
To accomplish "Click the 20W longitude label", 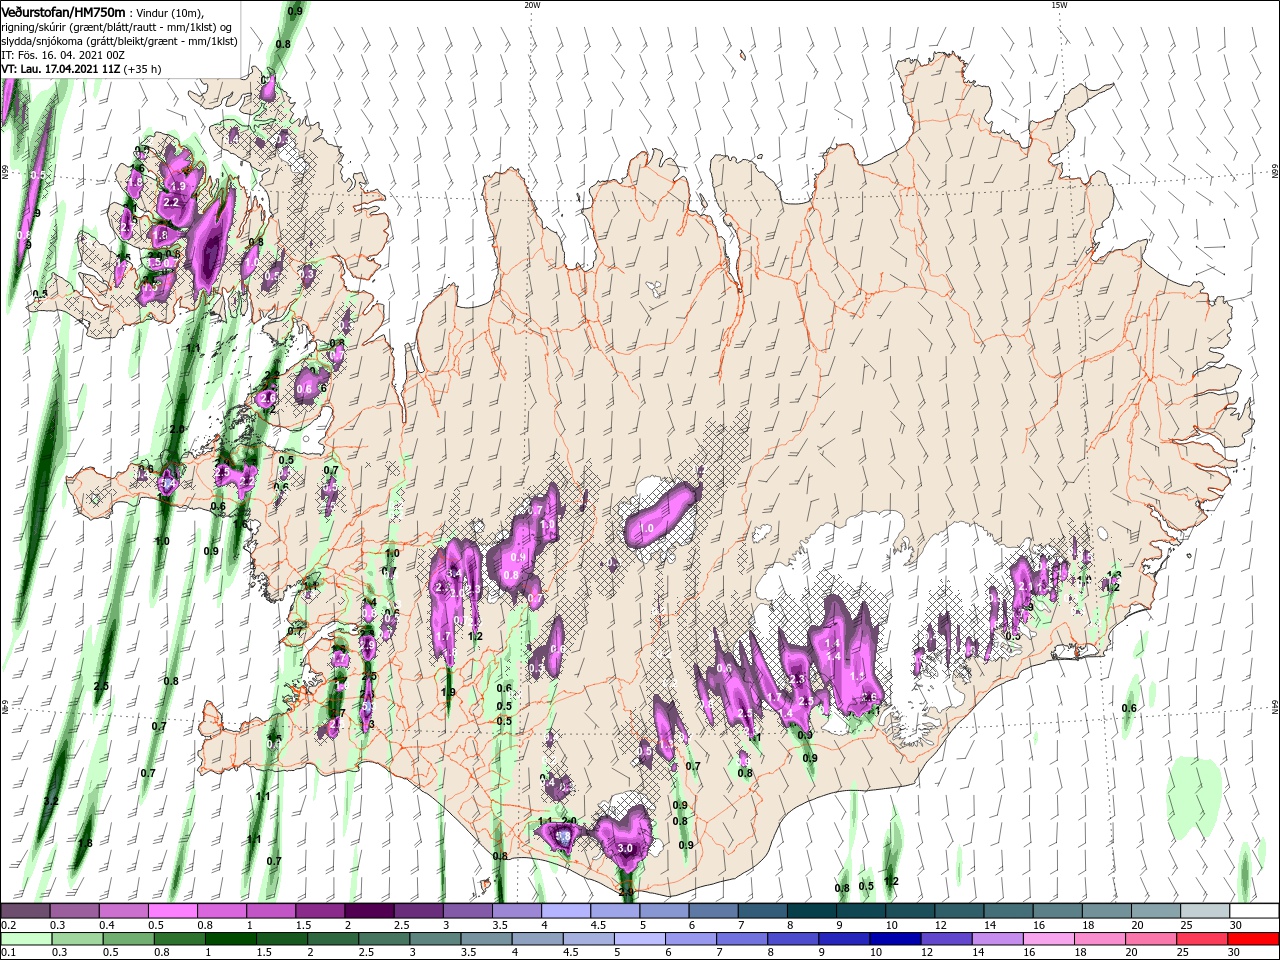I will [532, 5].
